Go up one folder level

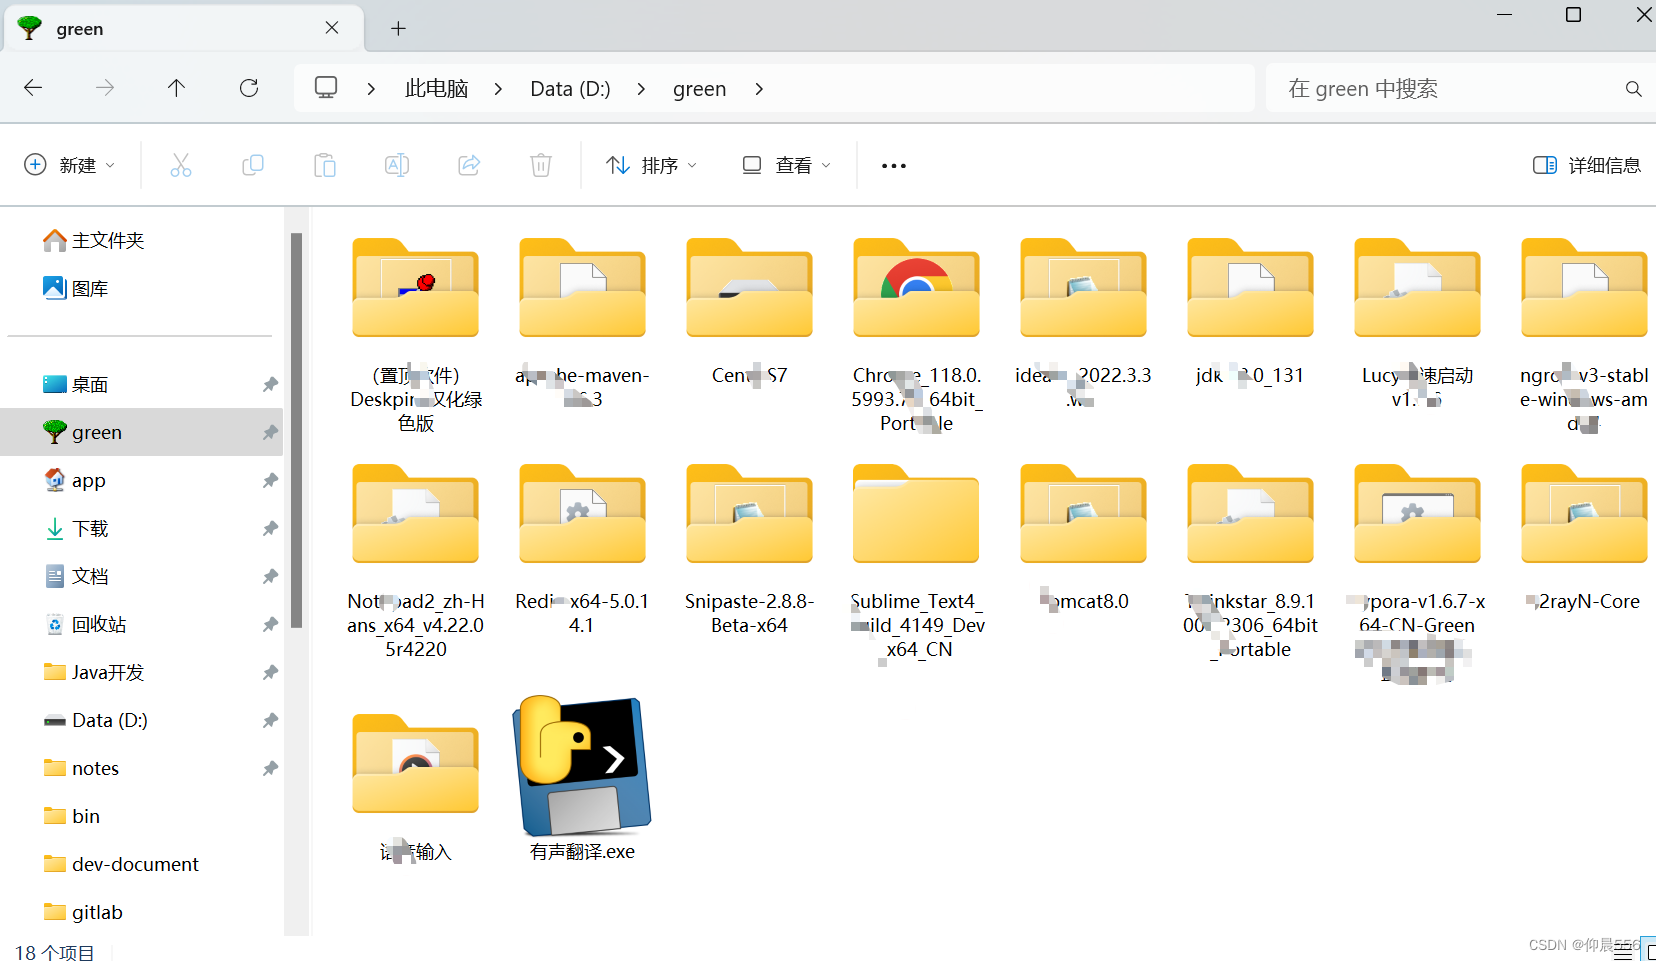click(177, 88)
